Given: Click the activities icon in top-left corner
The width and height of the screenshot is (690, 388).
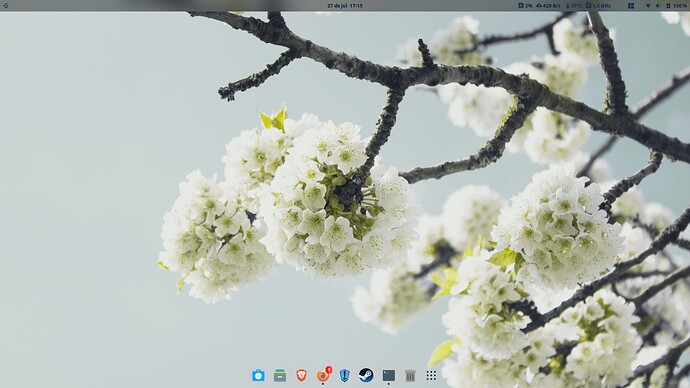Looking at the screenshot, I should point(6,6).
